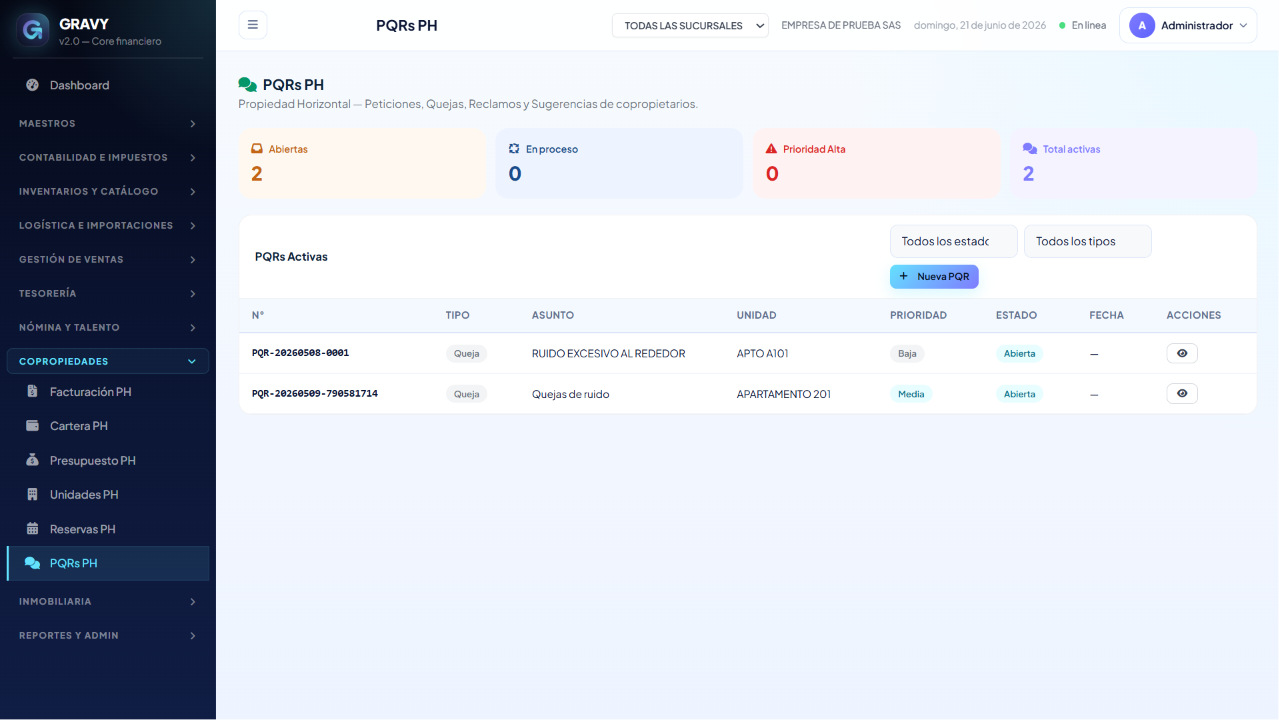Click the En proceso sync icon
This screenshot has height=720, width=1279.
point(514,149)
